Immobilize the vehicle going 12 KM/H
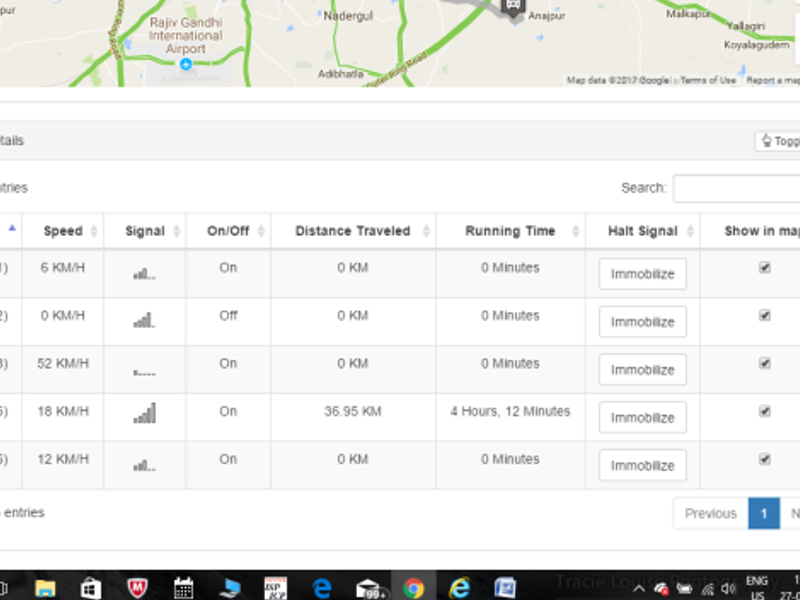The height and width of the screenshot is (600, 800). 643,466
